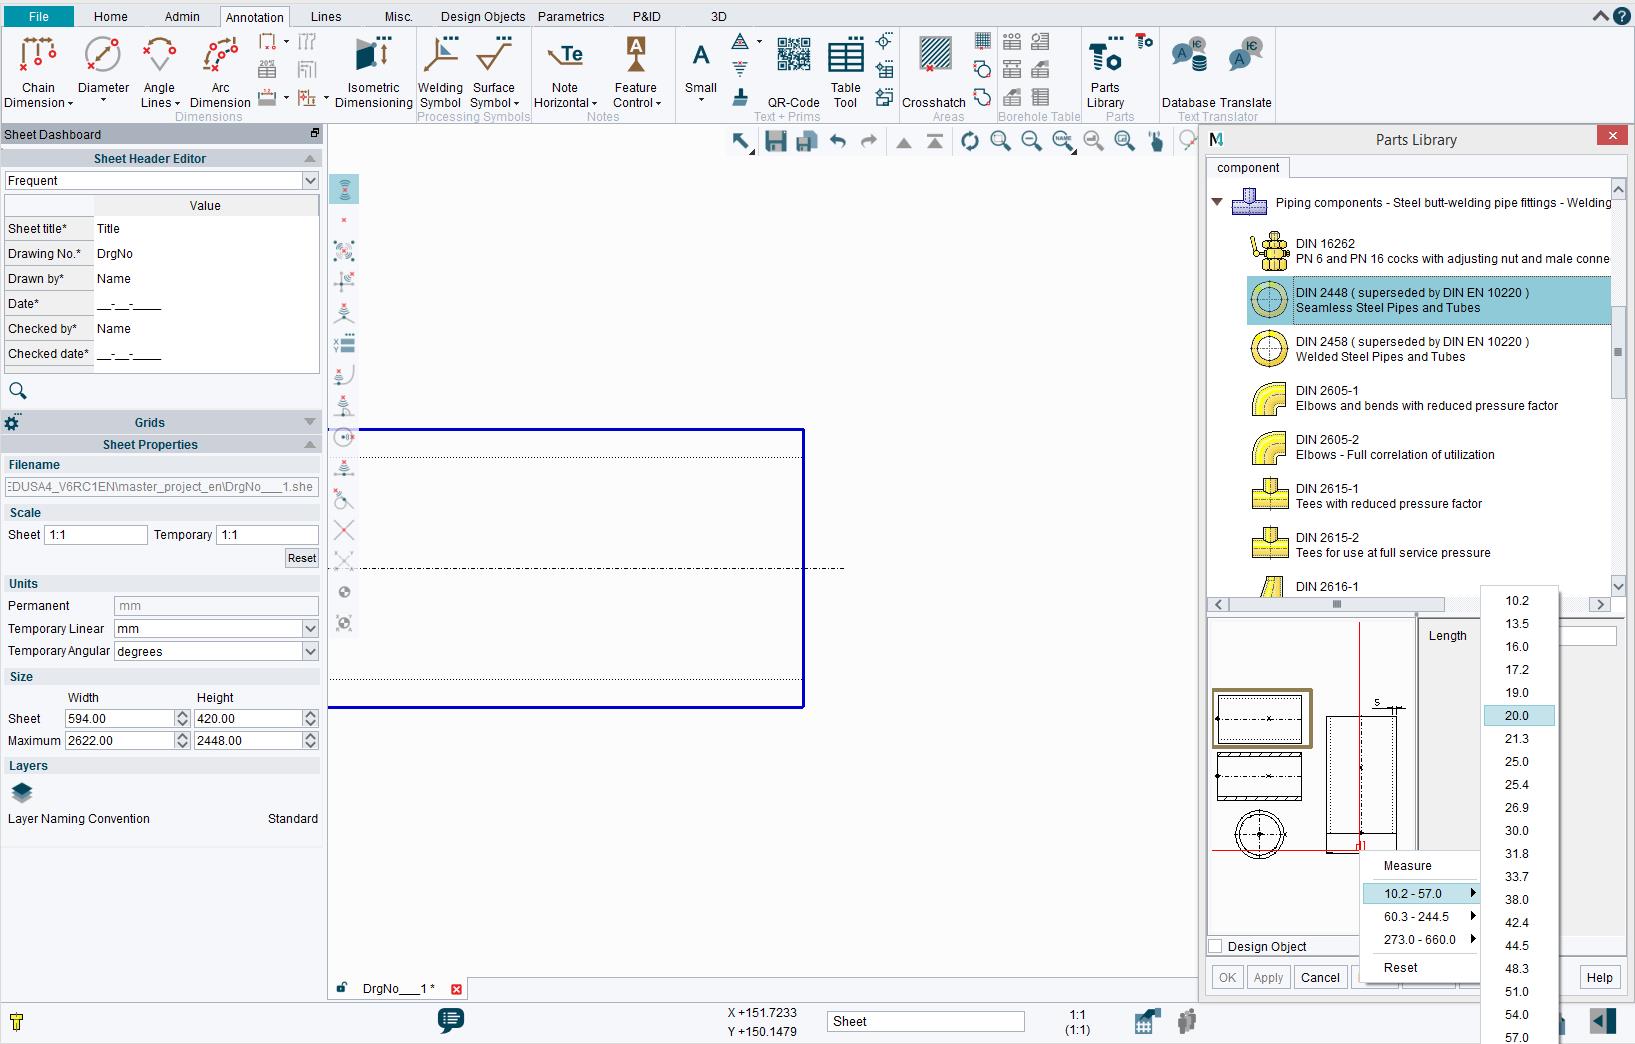
Task: Switch to the Lines ribbon tab
Action: [x=326, y=16]
